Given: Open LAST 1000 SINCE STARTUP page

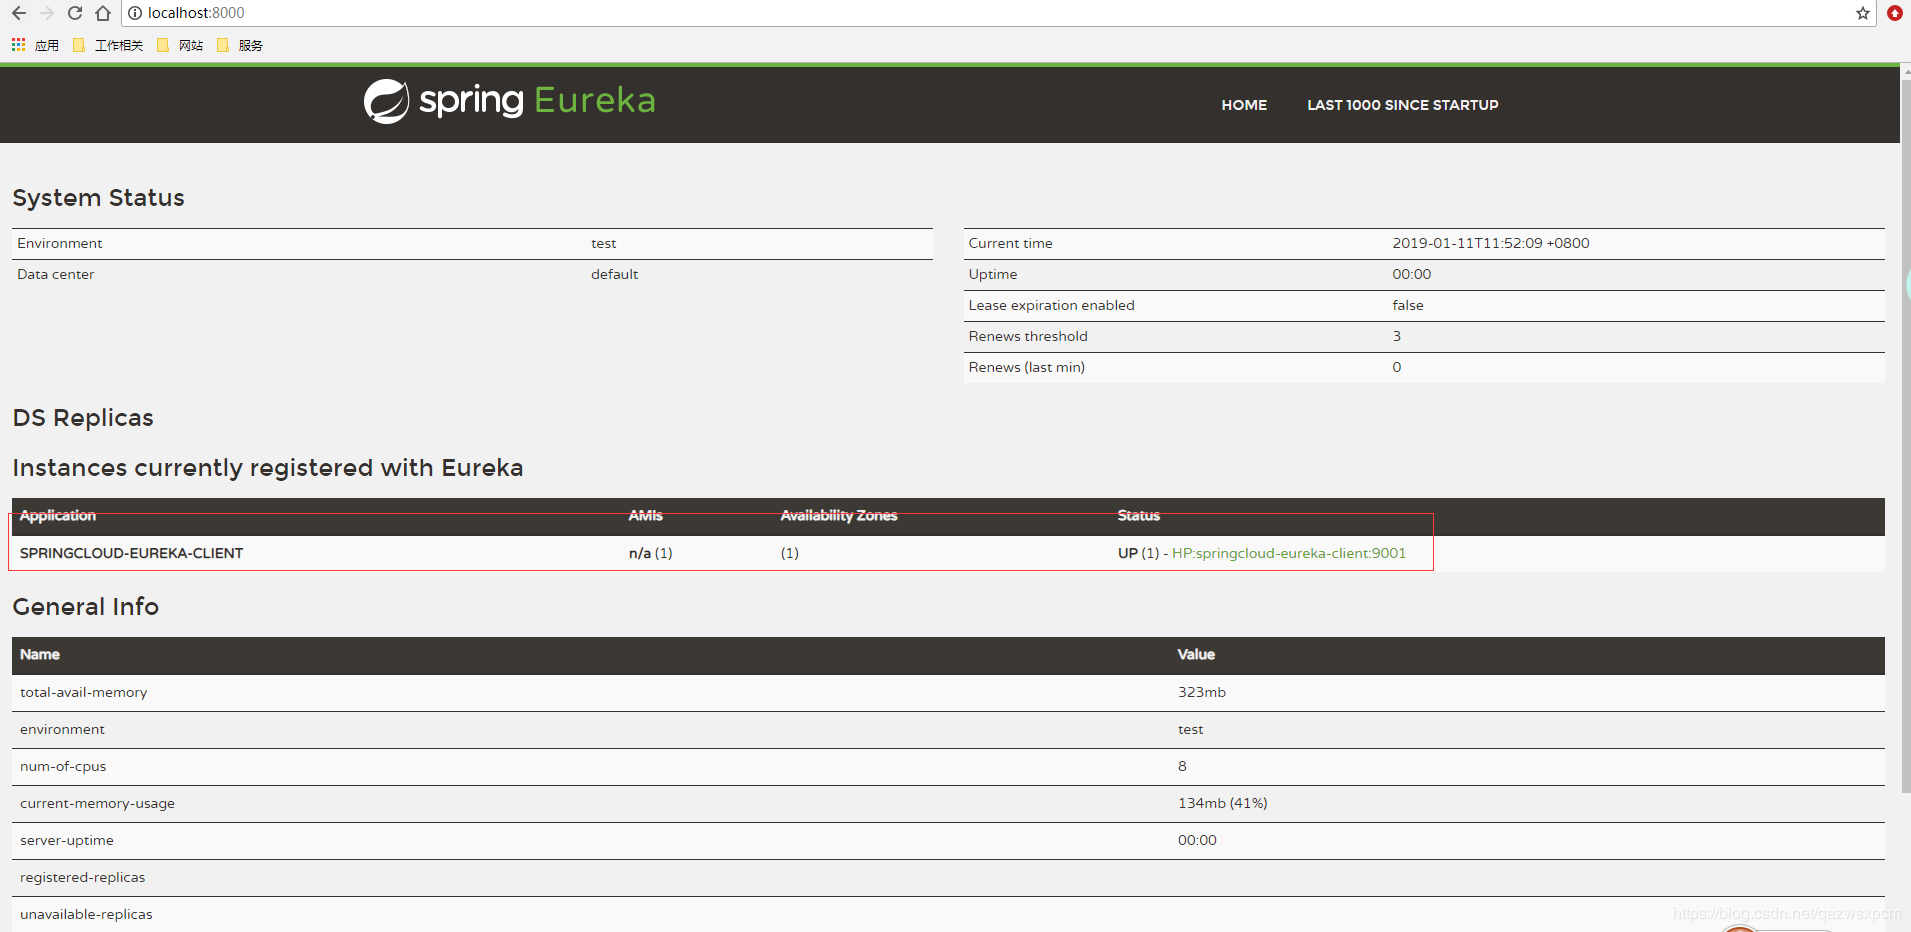Looking at the screenshot, I should (x=1403, y=105).
